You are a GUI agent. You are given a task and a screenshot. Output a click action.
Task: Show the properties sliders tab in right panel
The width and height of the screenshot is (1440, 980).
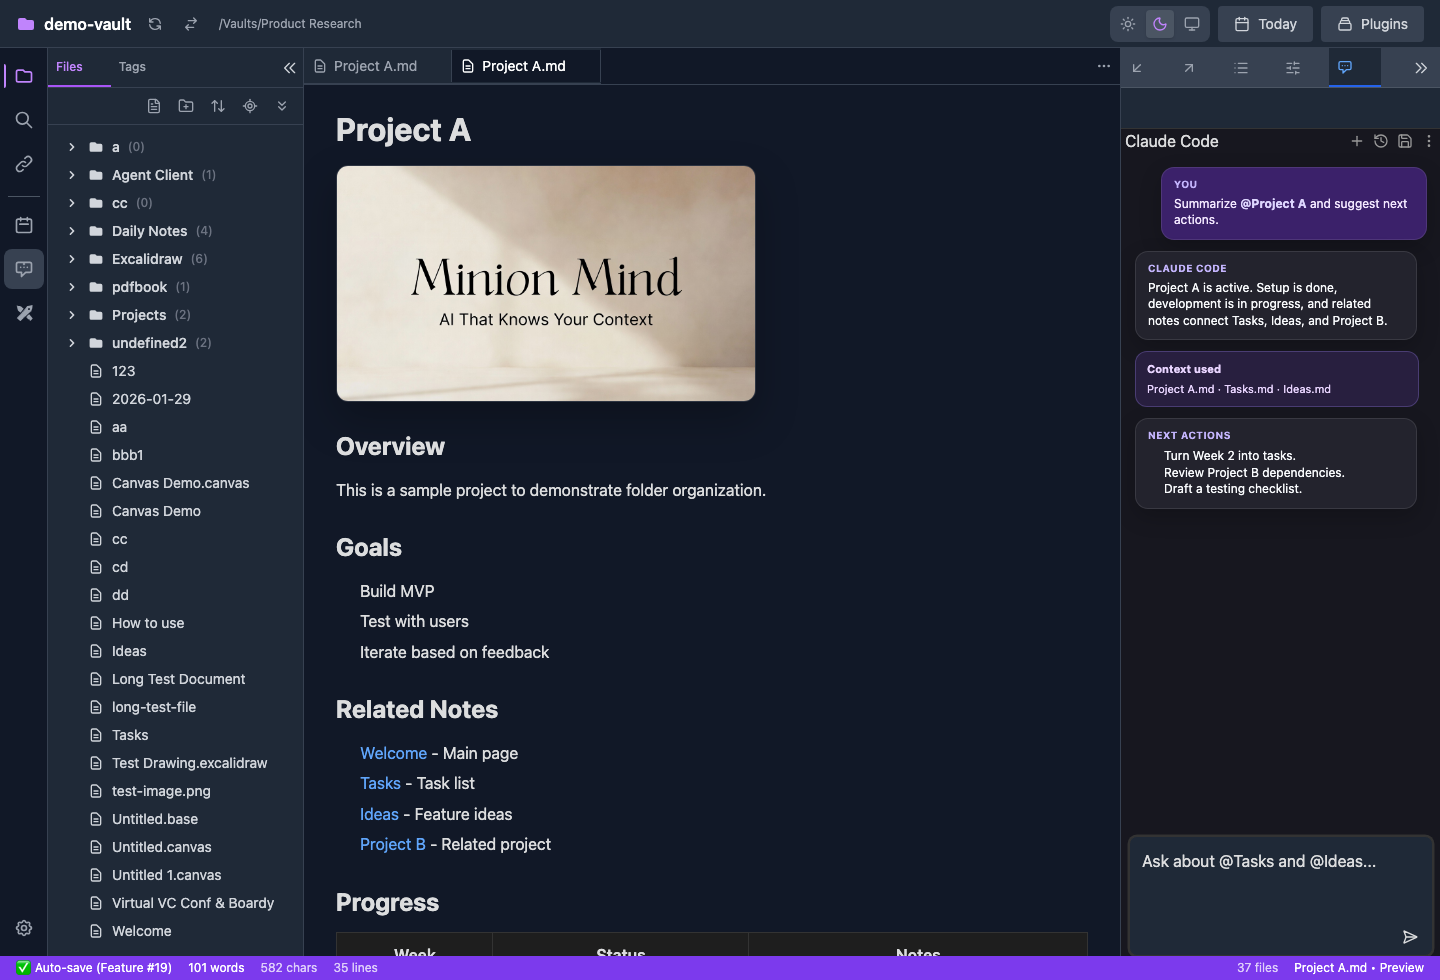[1293, 68]
